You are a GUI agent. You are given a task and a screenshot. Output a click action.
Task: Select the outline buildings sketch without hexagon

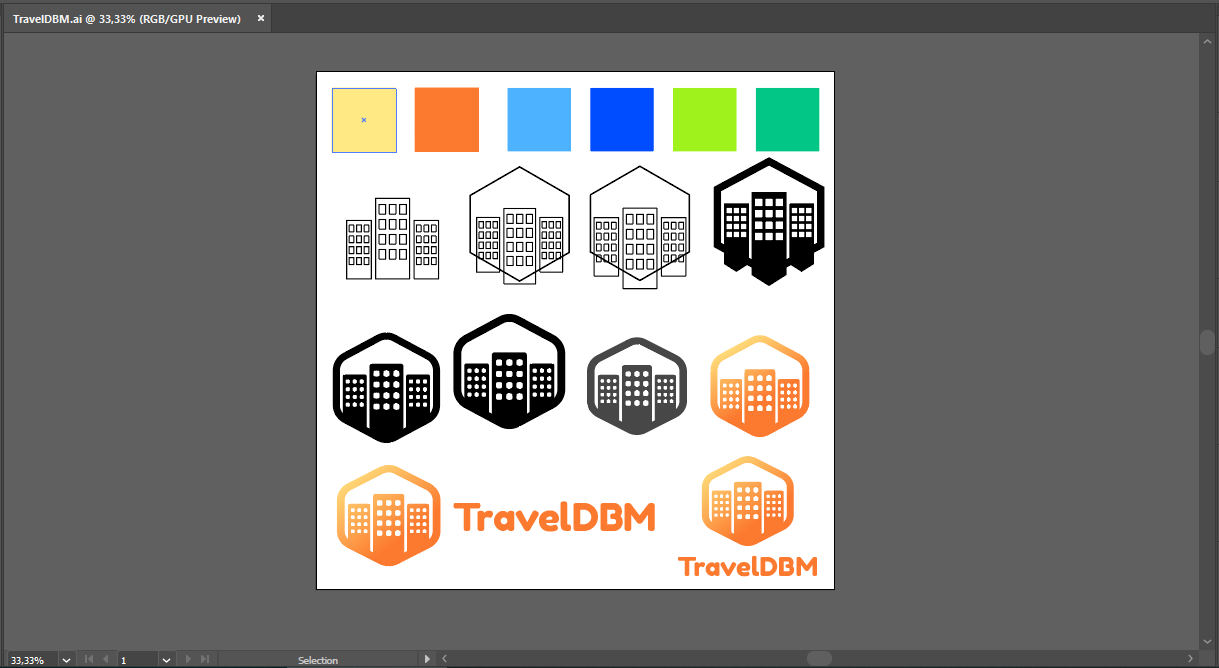click(x=392, y=238)
